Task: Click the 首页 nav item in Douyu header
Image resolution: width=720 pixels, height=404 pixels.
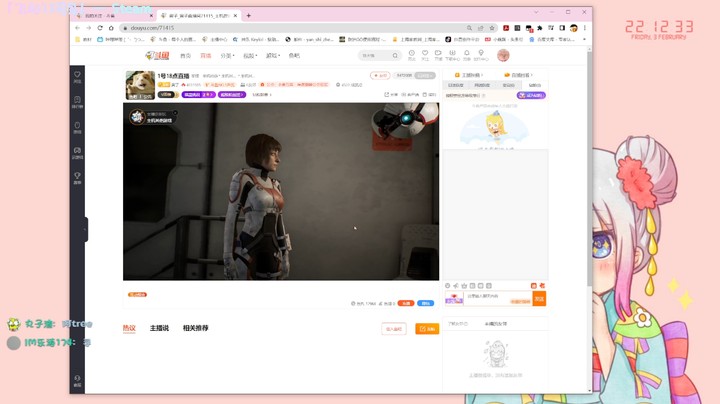Action: click(186, 56)
